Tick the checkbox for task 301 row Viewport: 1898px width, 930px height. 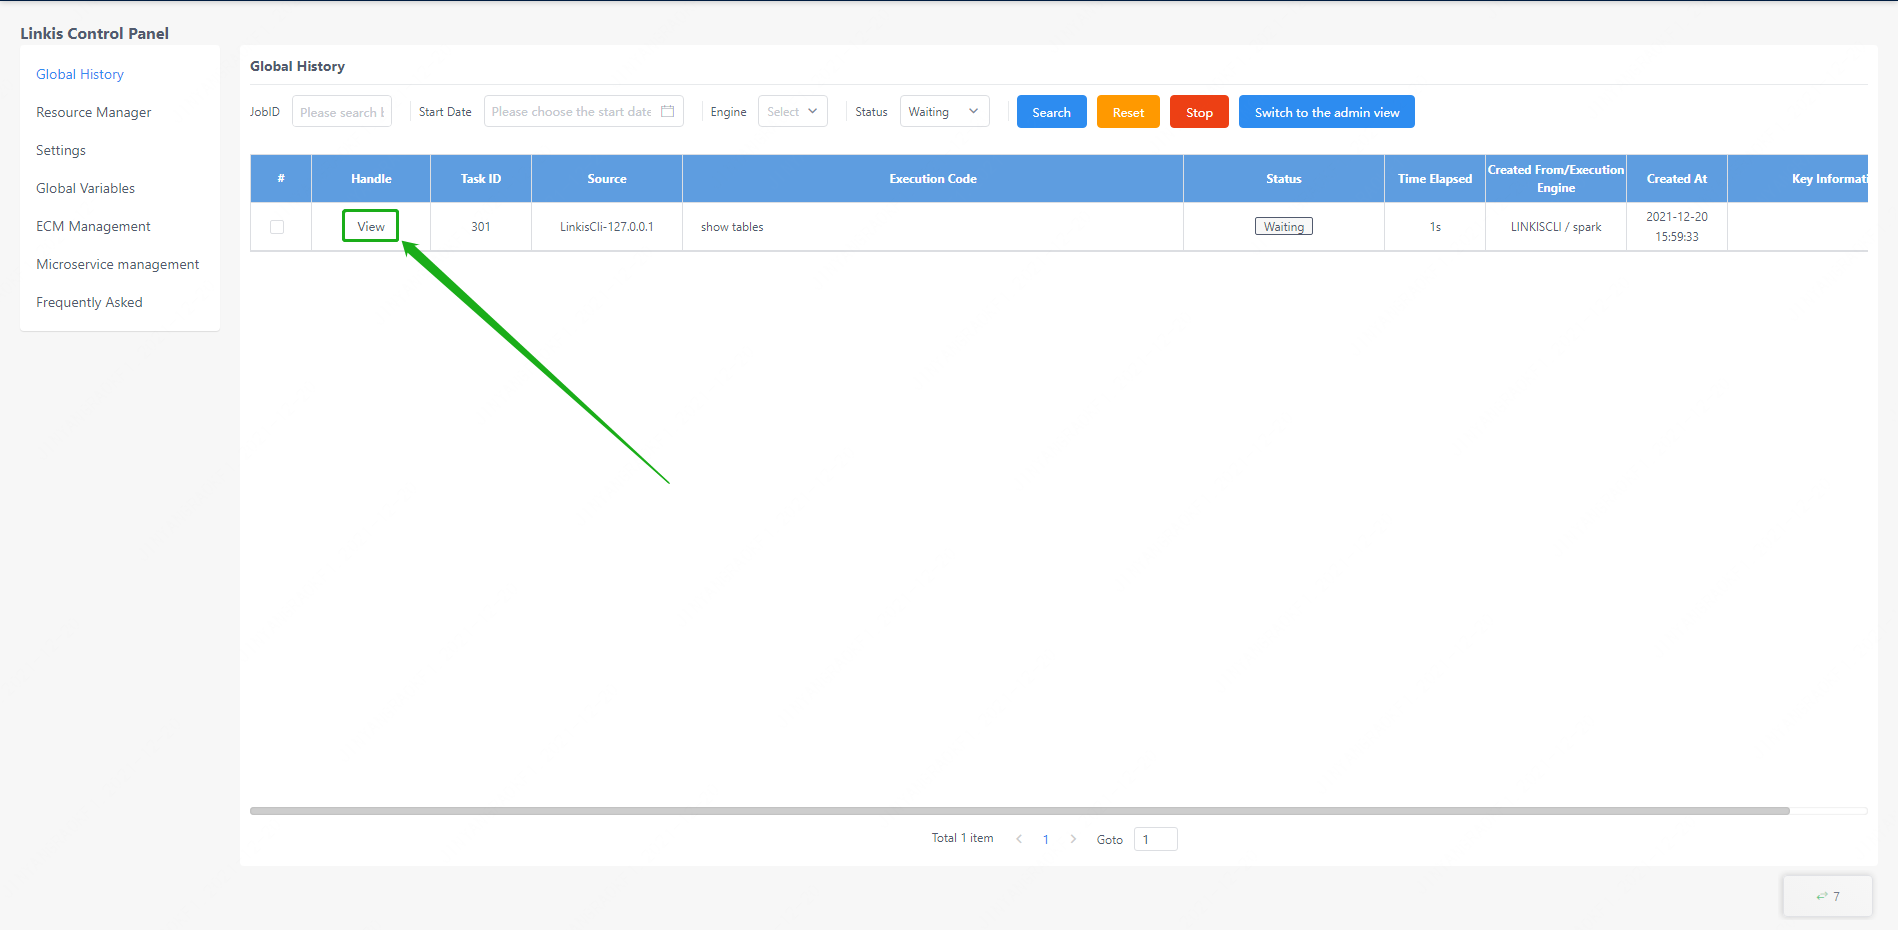point(277,227)
